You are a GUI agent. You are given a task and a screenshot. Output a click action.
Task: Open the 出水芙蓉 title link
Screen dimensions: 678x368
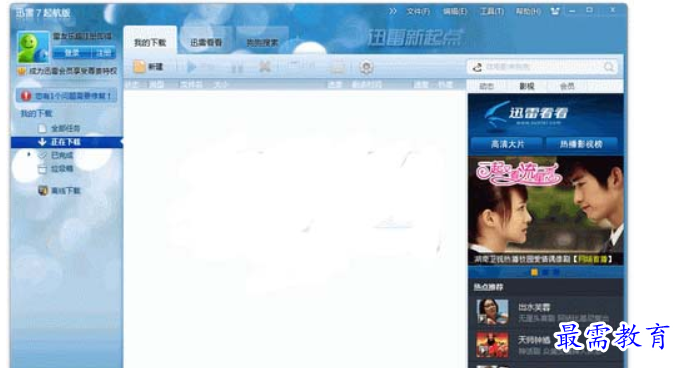[x=534, y=307]
